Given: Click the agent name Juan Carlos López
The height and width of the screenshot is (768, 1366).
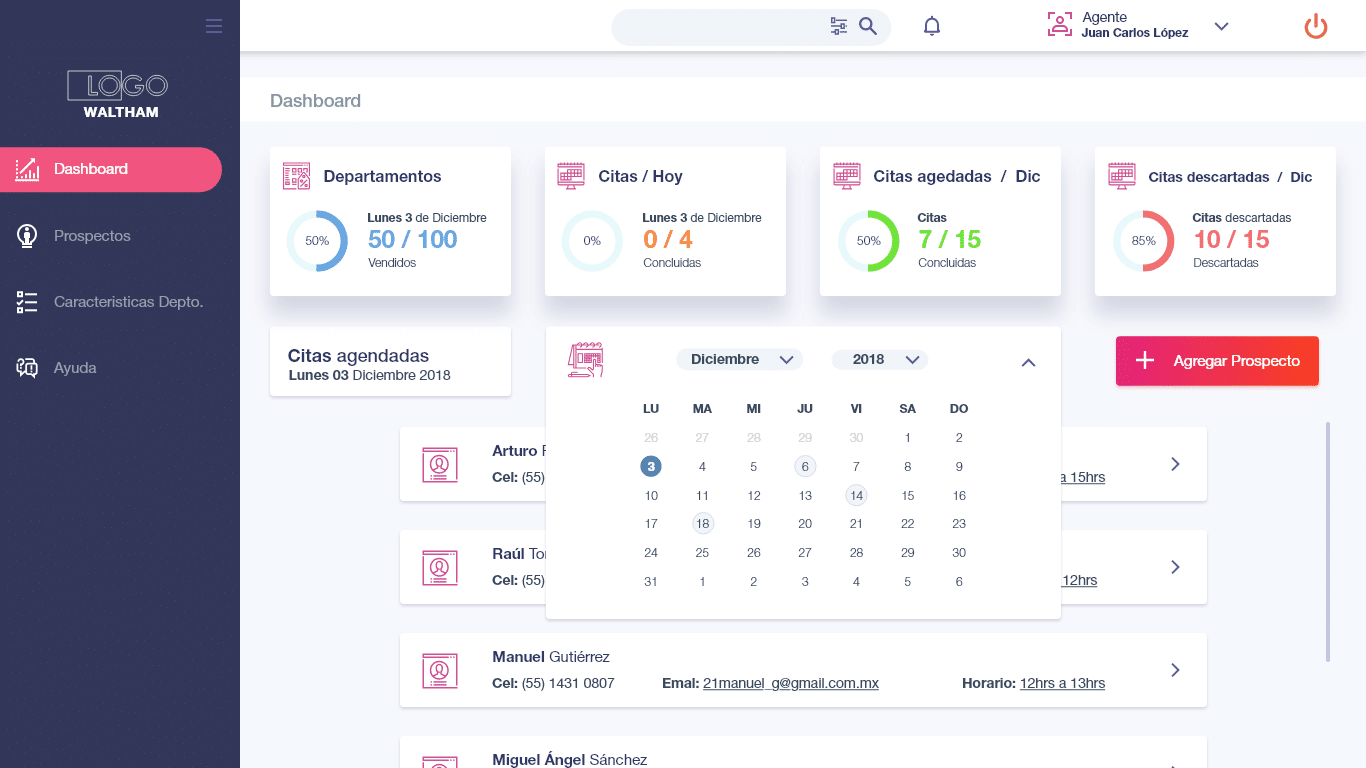Looking at the screenshot, I should 1135,33.
